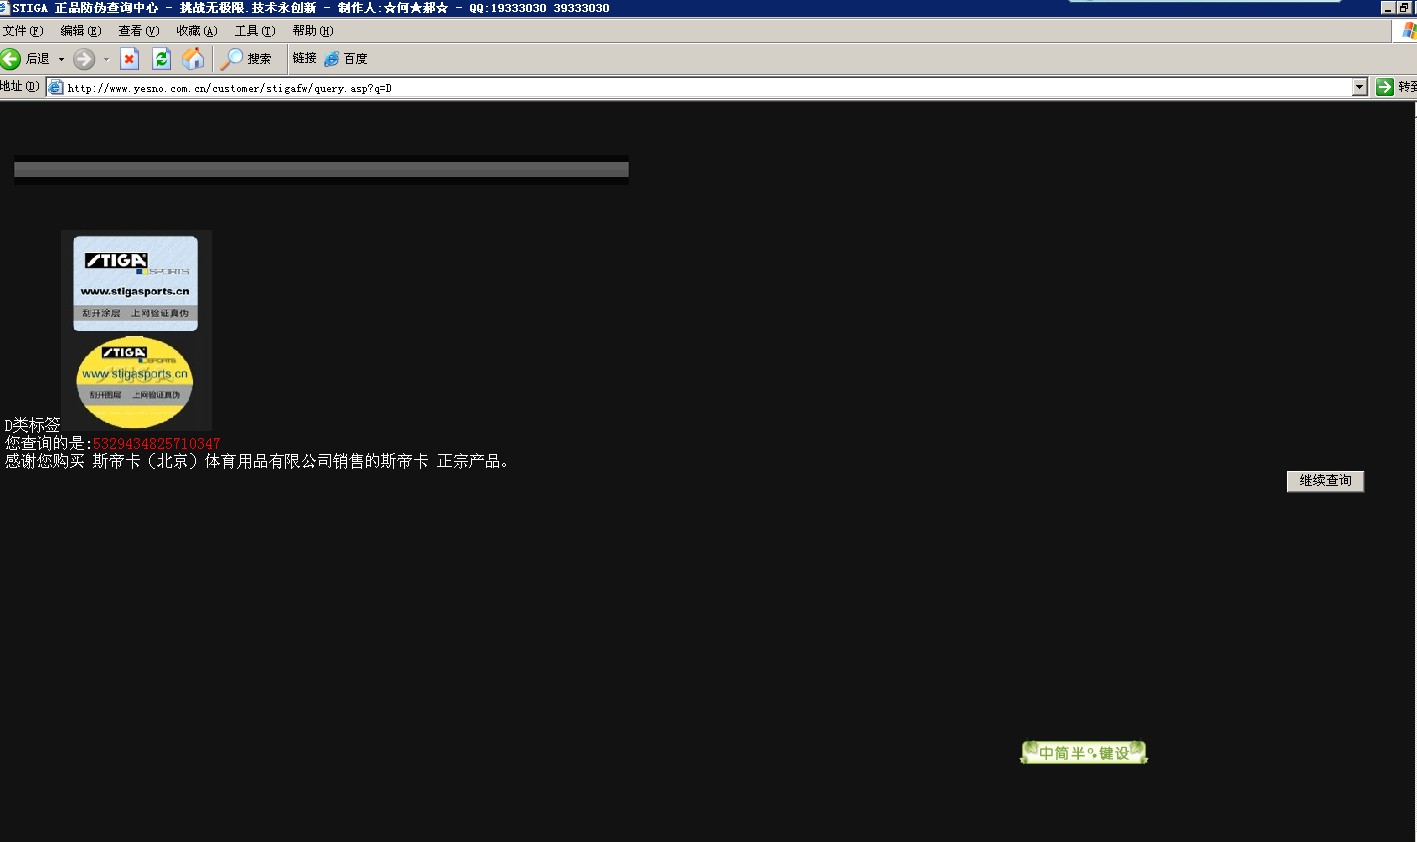This screenshot has width=1417, height=842.
Task: Restore down the browser window
Action: tap(1405, 8)
